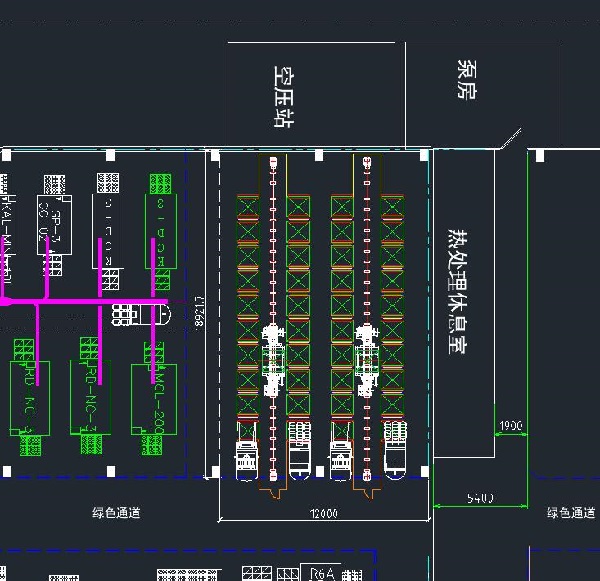This screenshot has width=600, height=581.
Task: Select the 空压站 room label text
Action: pos(284,97)
